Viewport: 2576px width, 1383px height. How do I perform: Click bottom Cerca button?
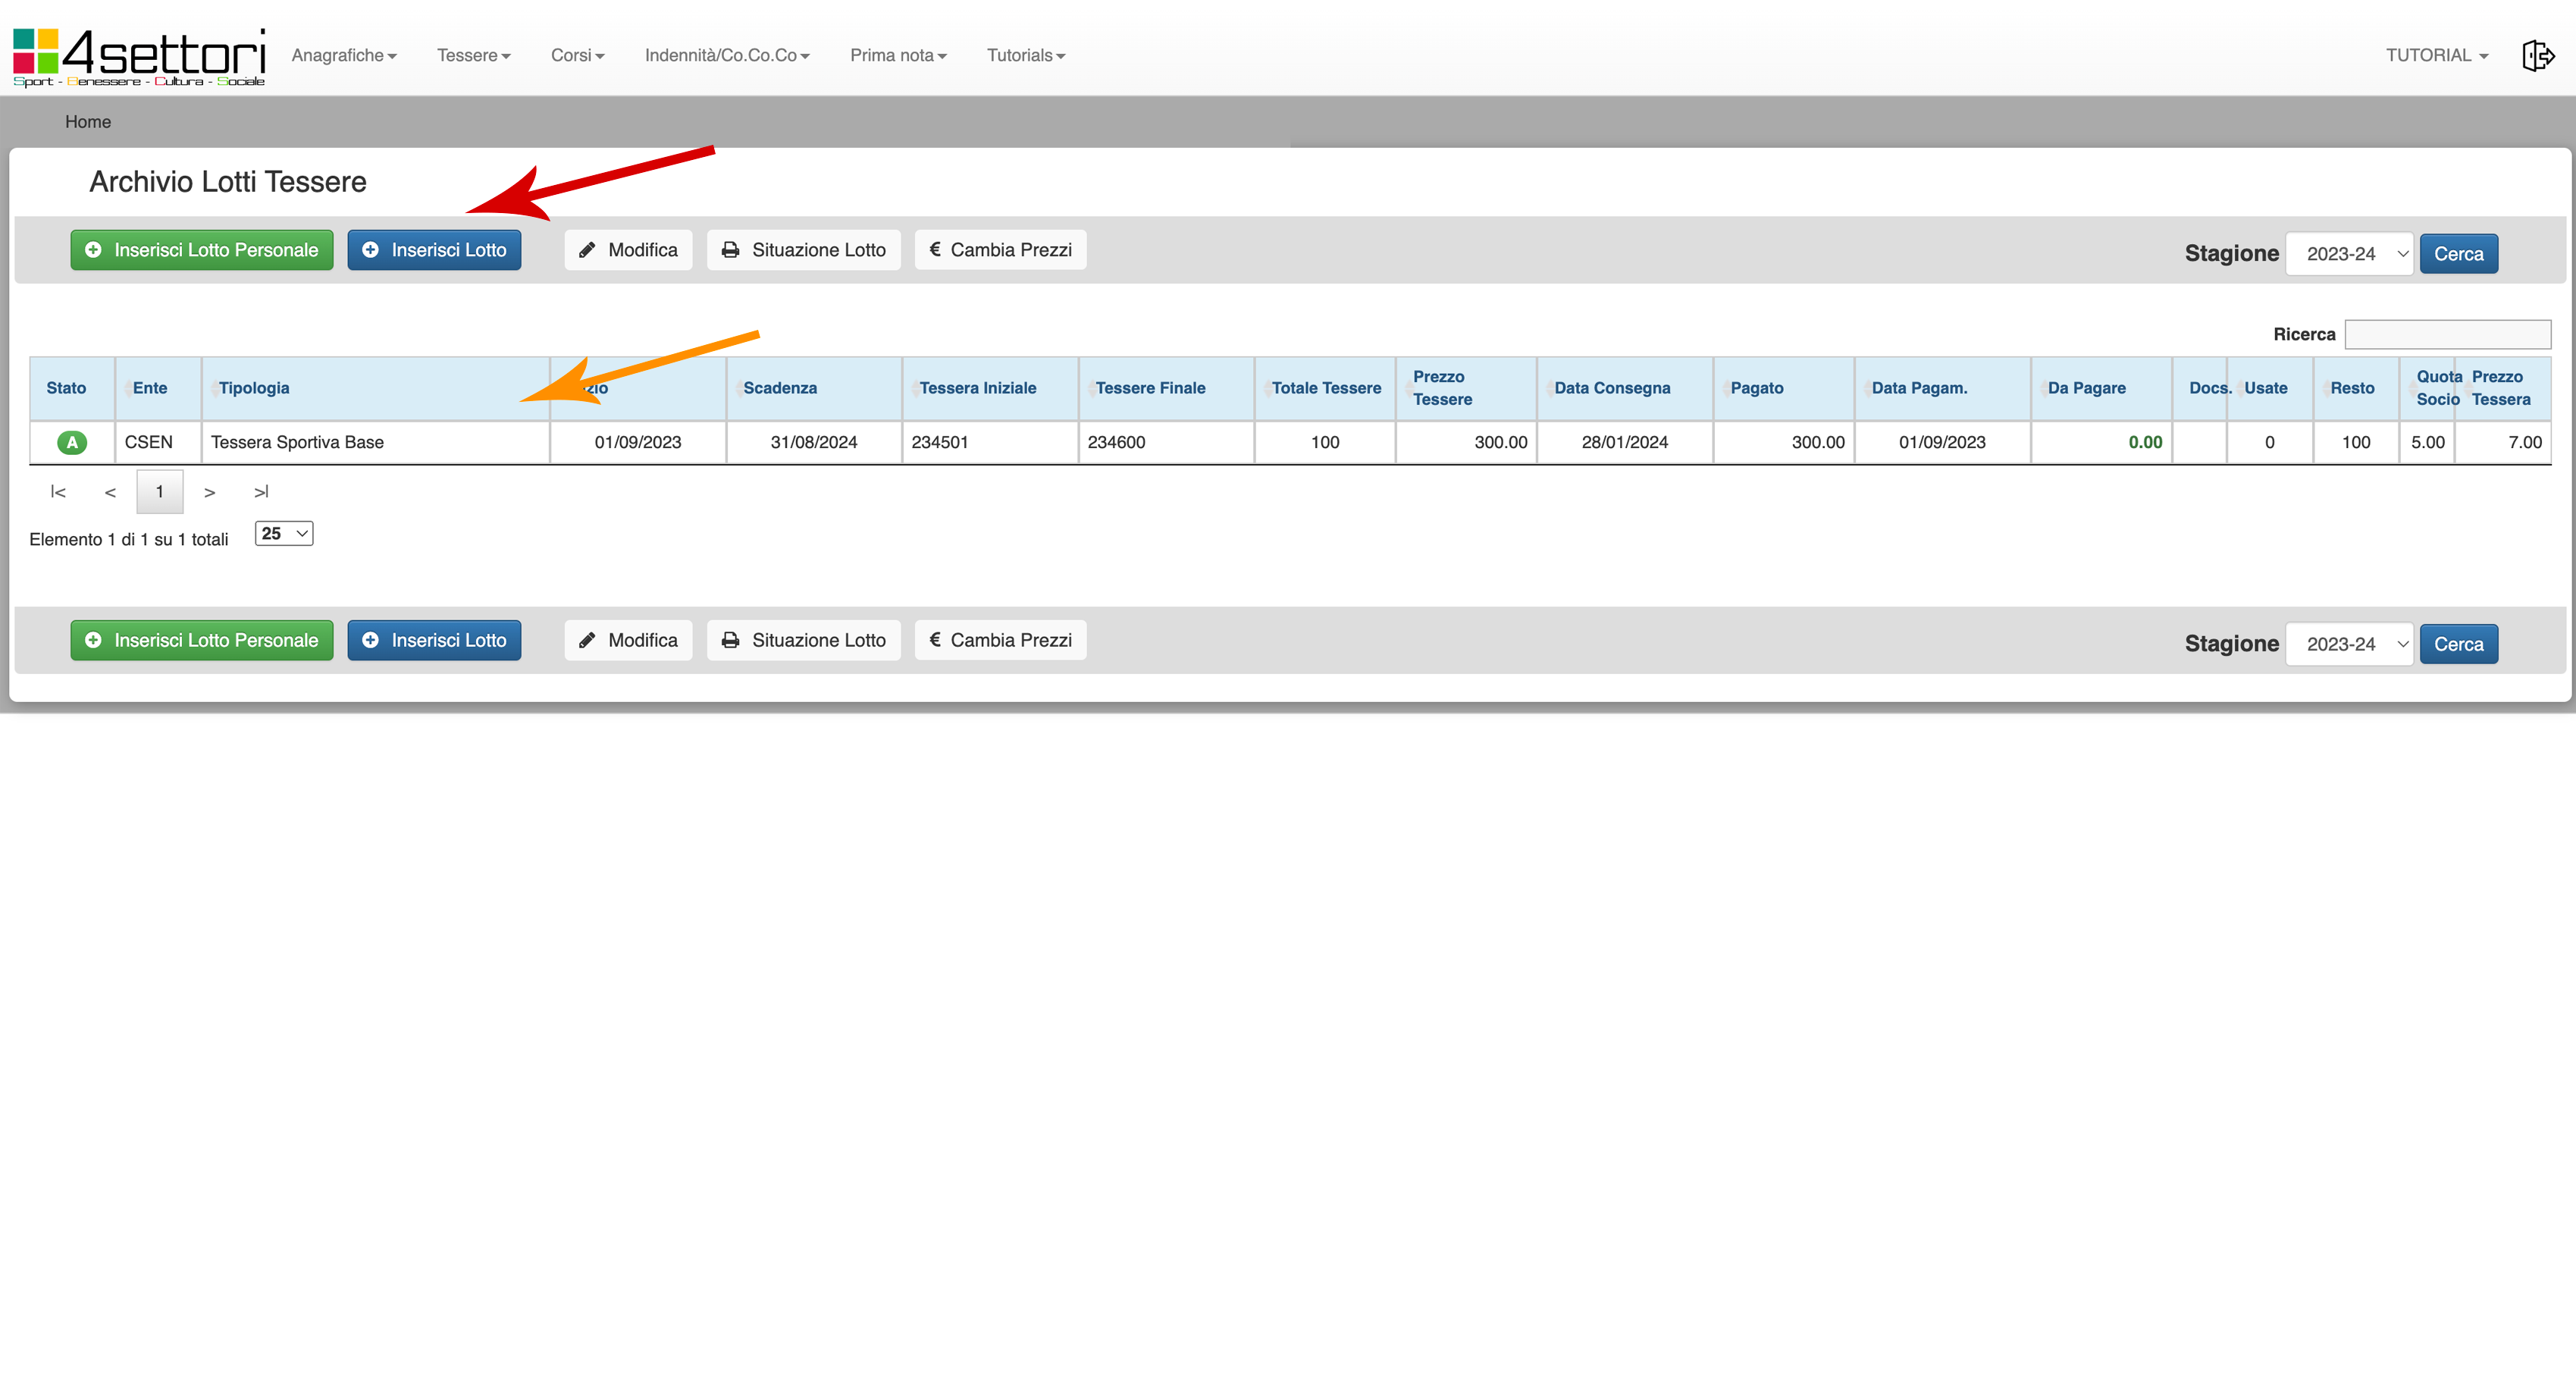click(2458, 644)
